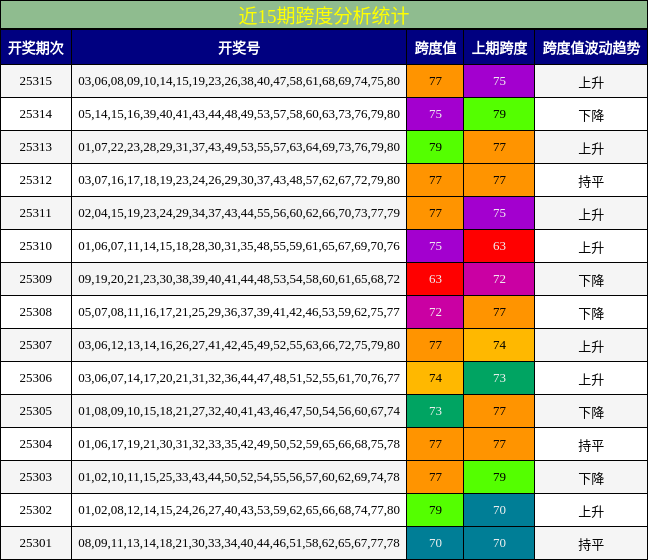
Task: Select the 跨度值波动趋势 column header
Action: [x=591, y=48]
